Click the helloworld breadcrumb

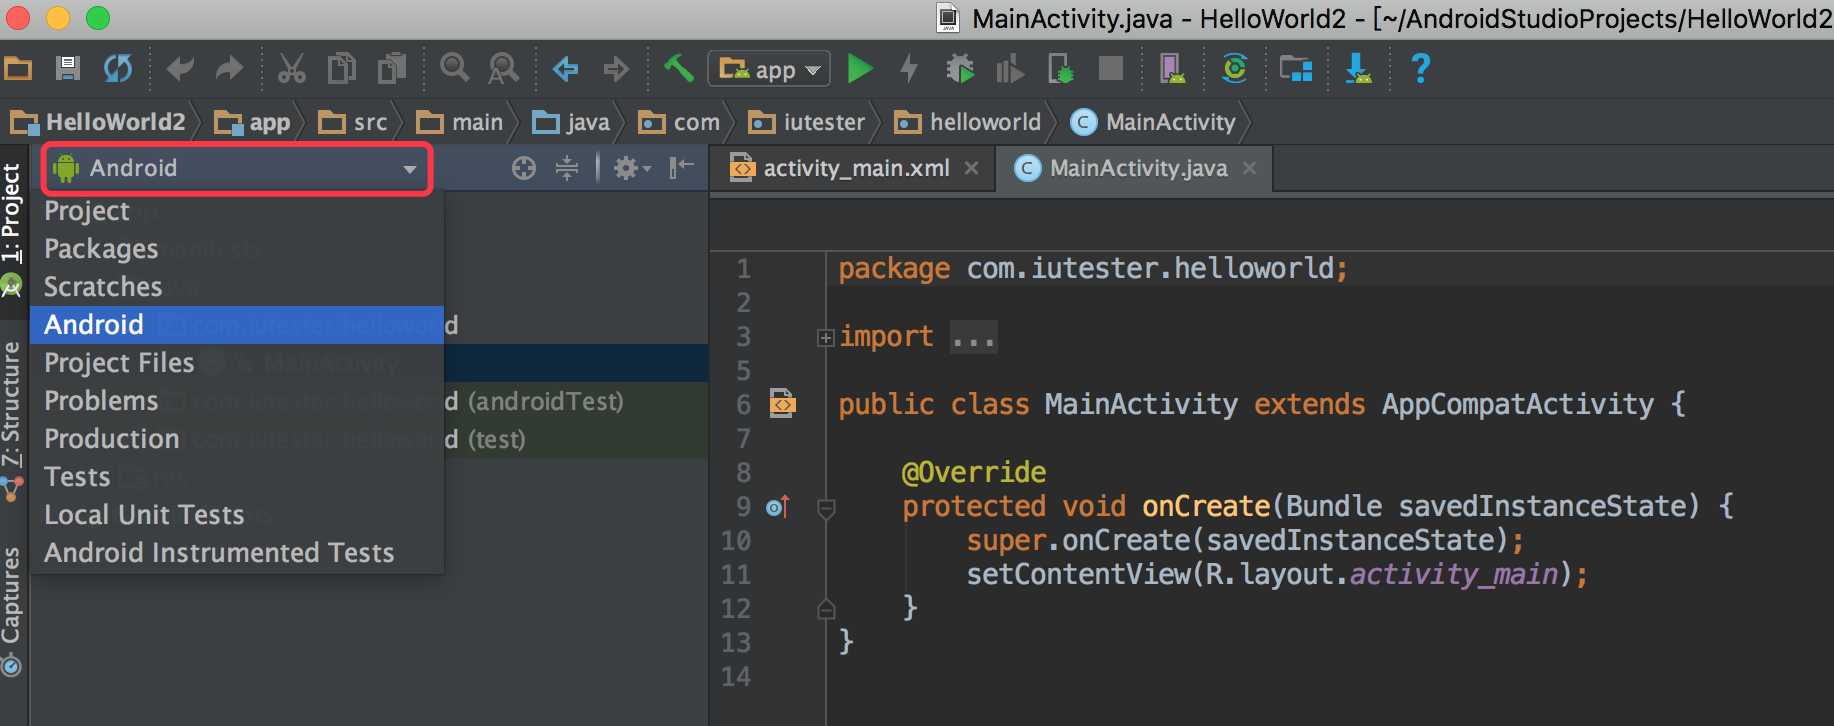(x=968, y=123)
